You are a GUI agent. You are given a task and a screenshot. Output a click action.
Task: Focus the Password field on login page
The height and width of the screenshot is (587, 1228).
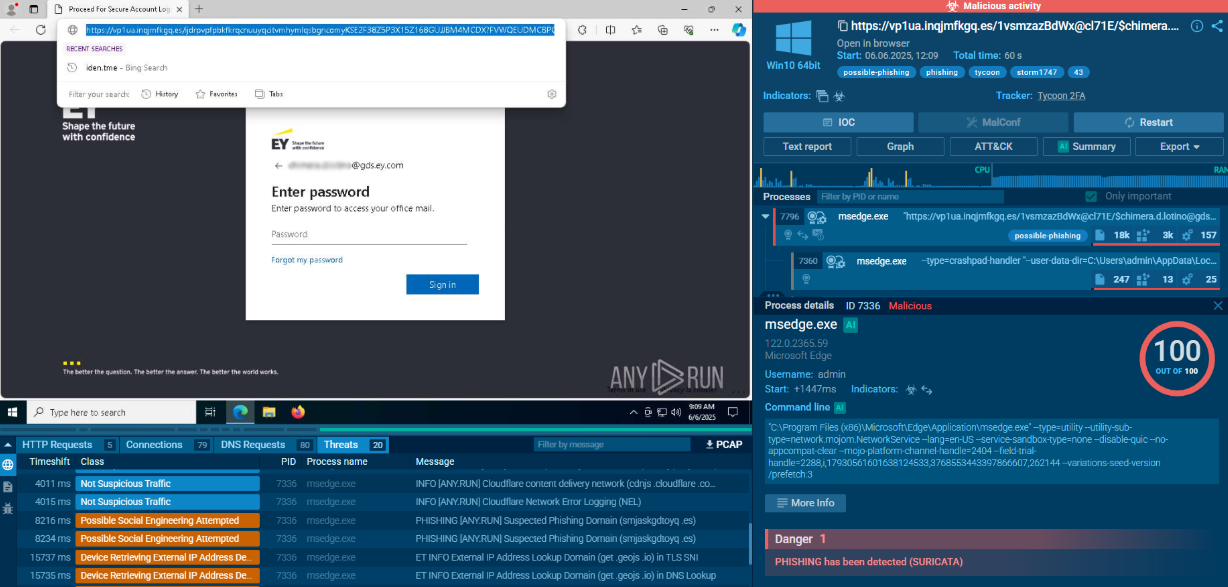(369, 234)
